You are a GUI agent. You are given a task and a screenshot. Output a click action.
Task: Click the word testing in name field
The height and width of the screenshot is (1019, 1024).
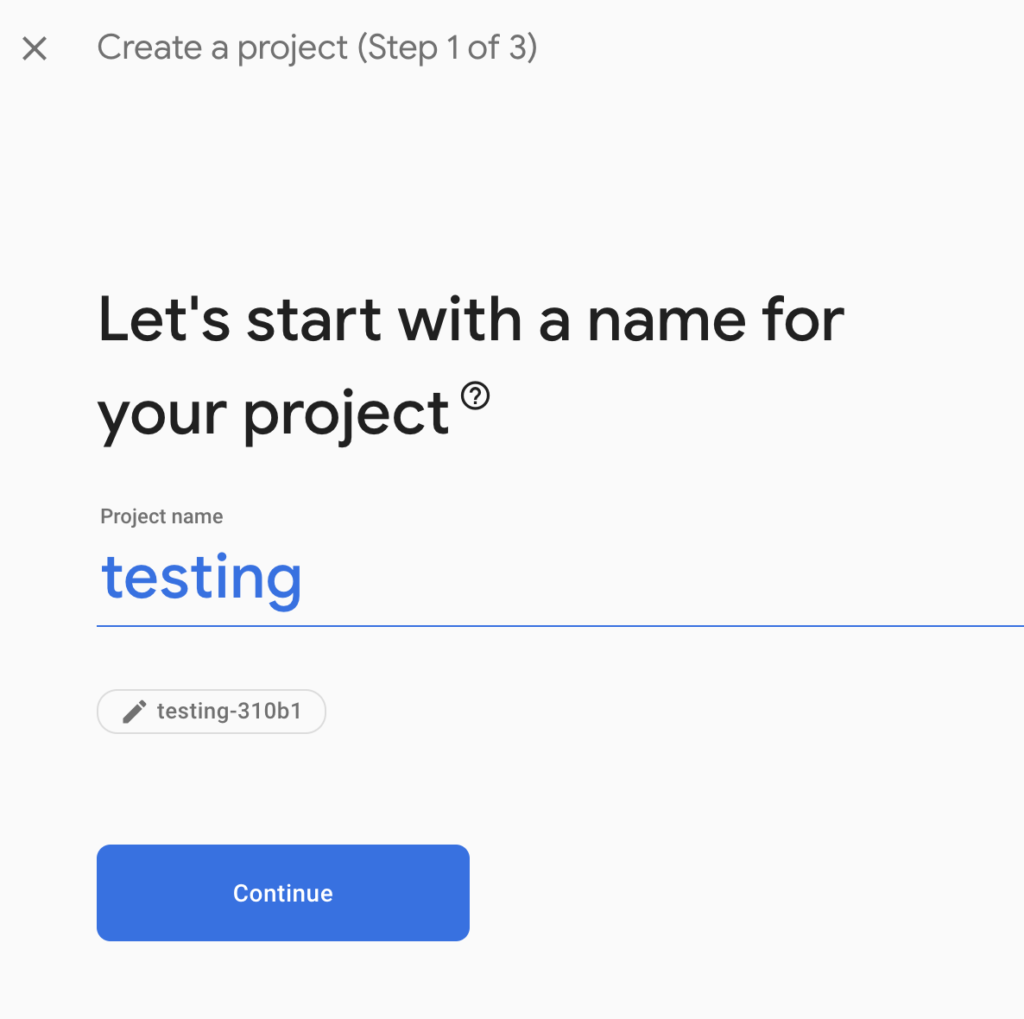point(201,579)
